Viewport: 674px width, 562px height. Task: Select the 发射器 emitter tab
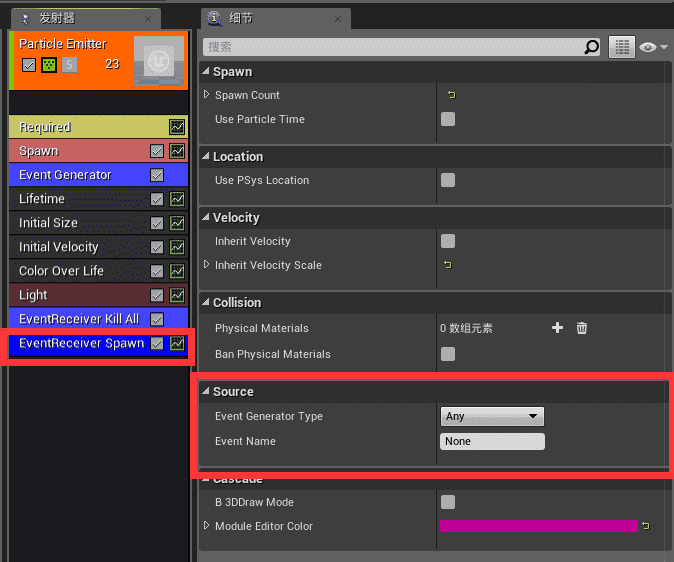[55, 18]
